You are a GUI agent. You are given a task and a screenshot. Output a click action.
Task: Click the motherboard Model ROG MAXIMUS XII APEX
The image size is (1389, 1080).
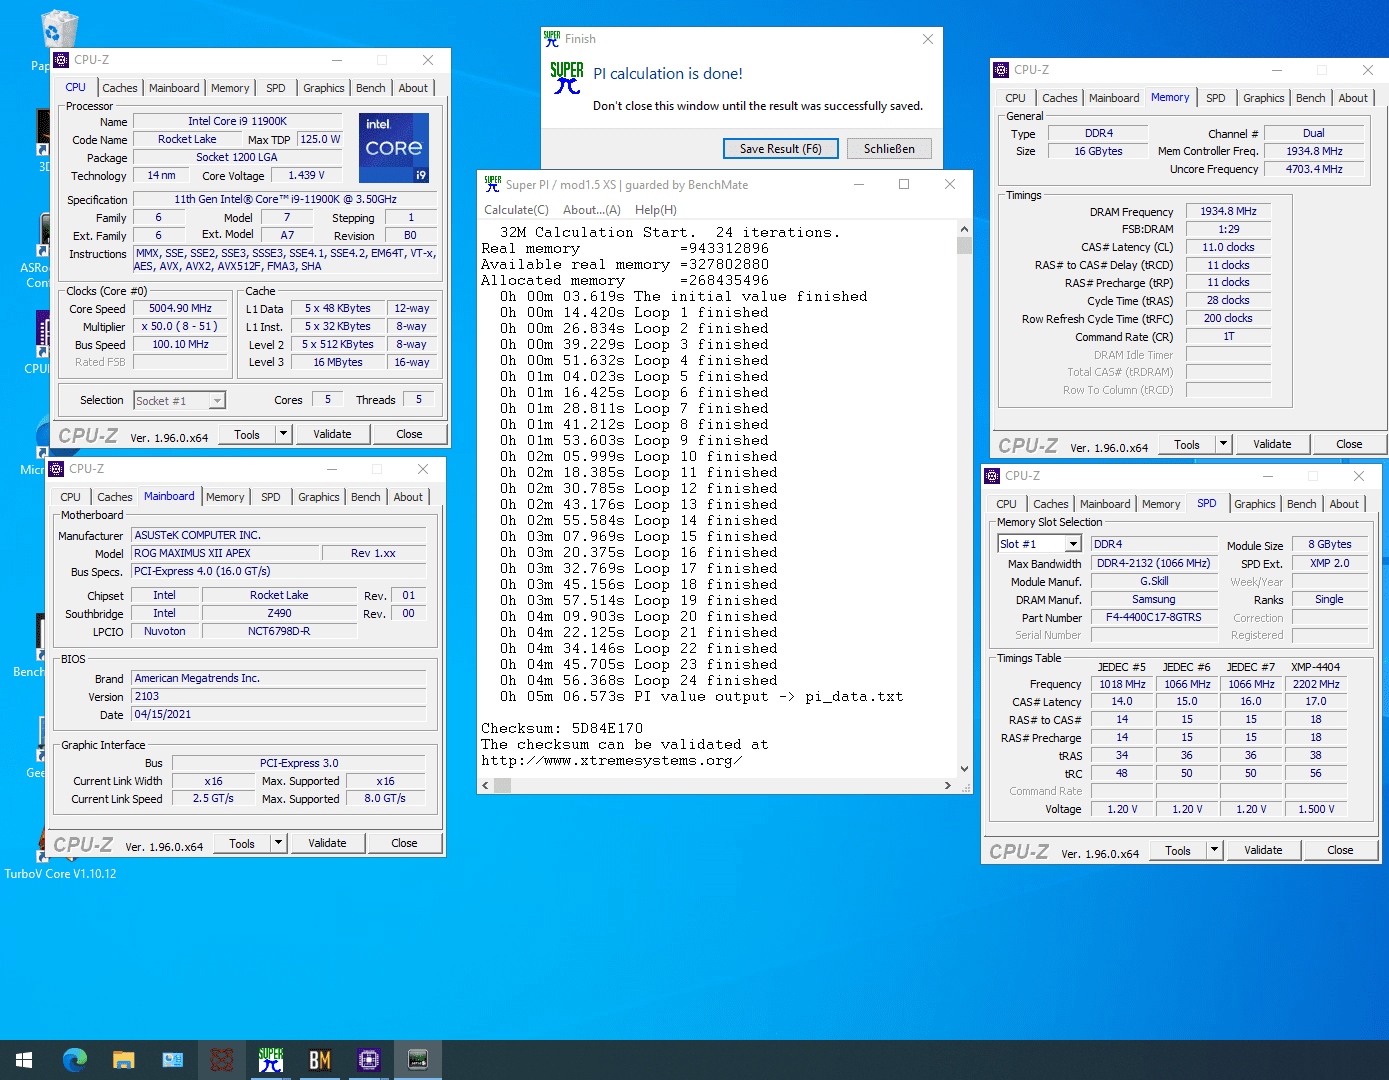click(x=226, y=553)
